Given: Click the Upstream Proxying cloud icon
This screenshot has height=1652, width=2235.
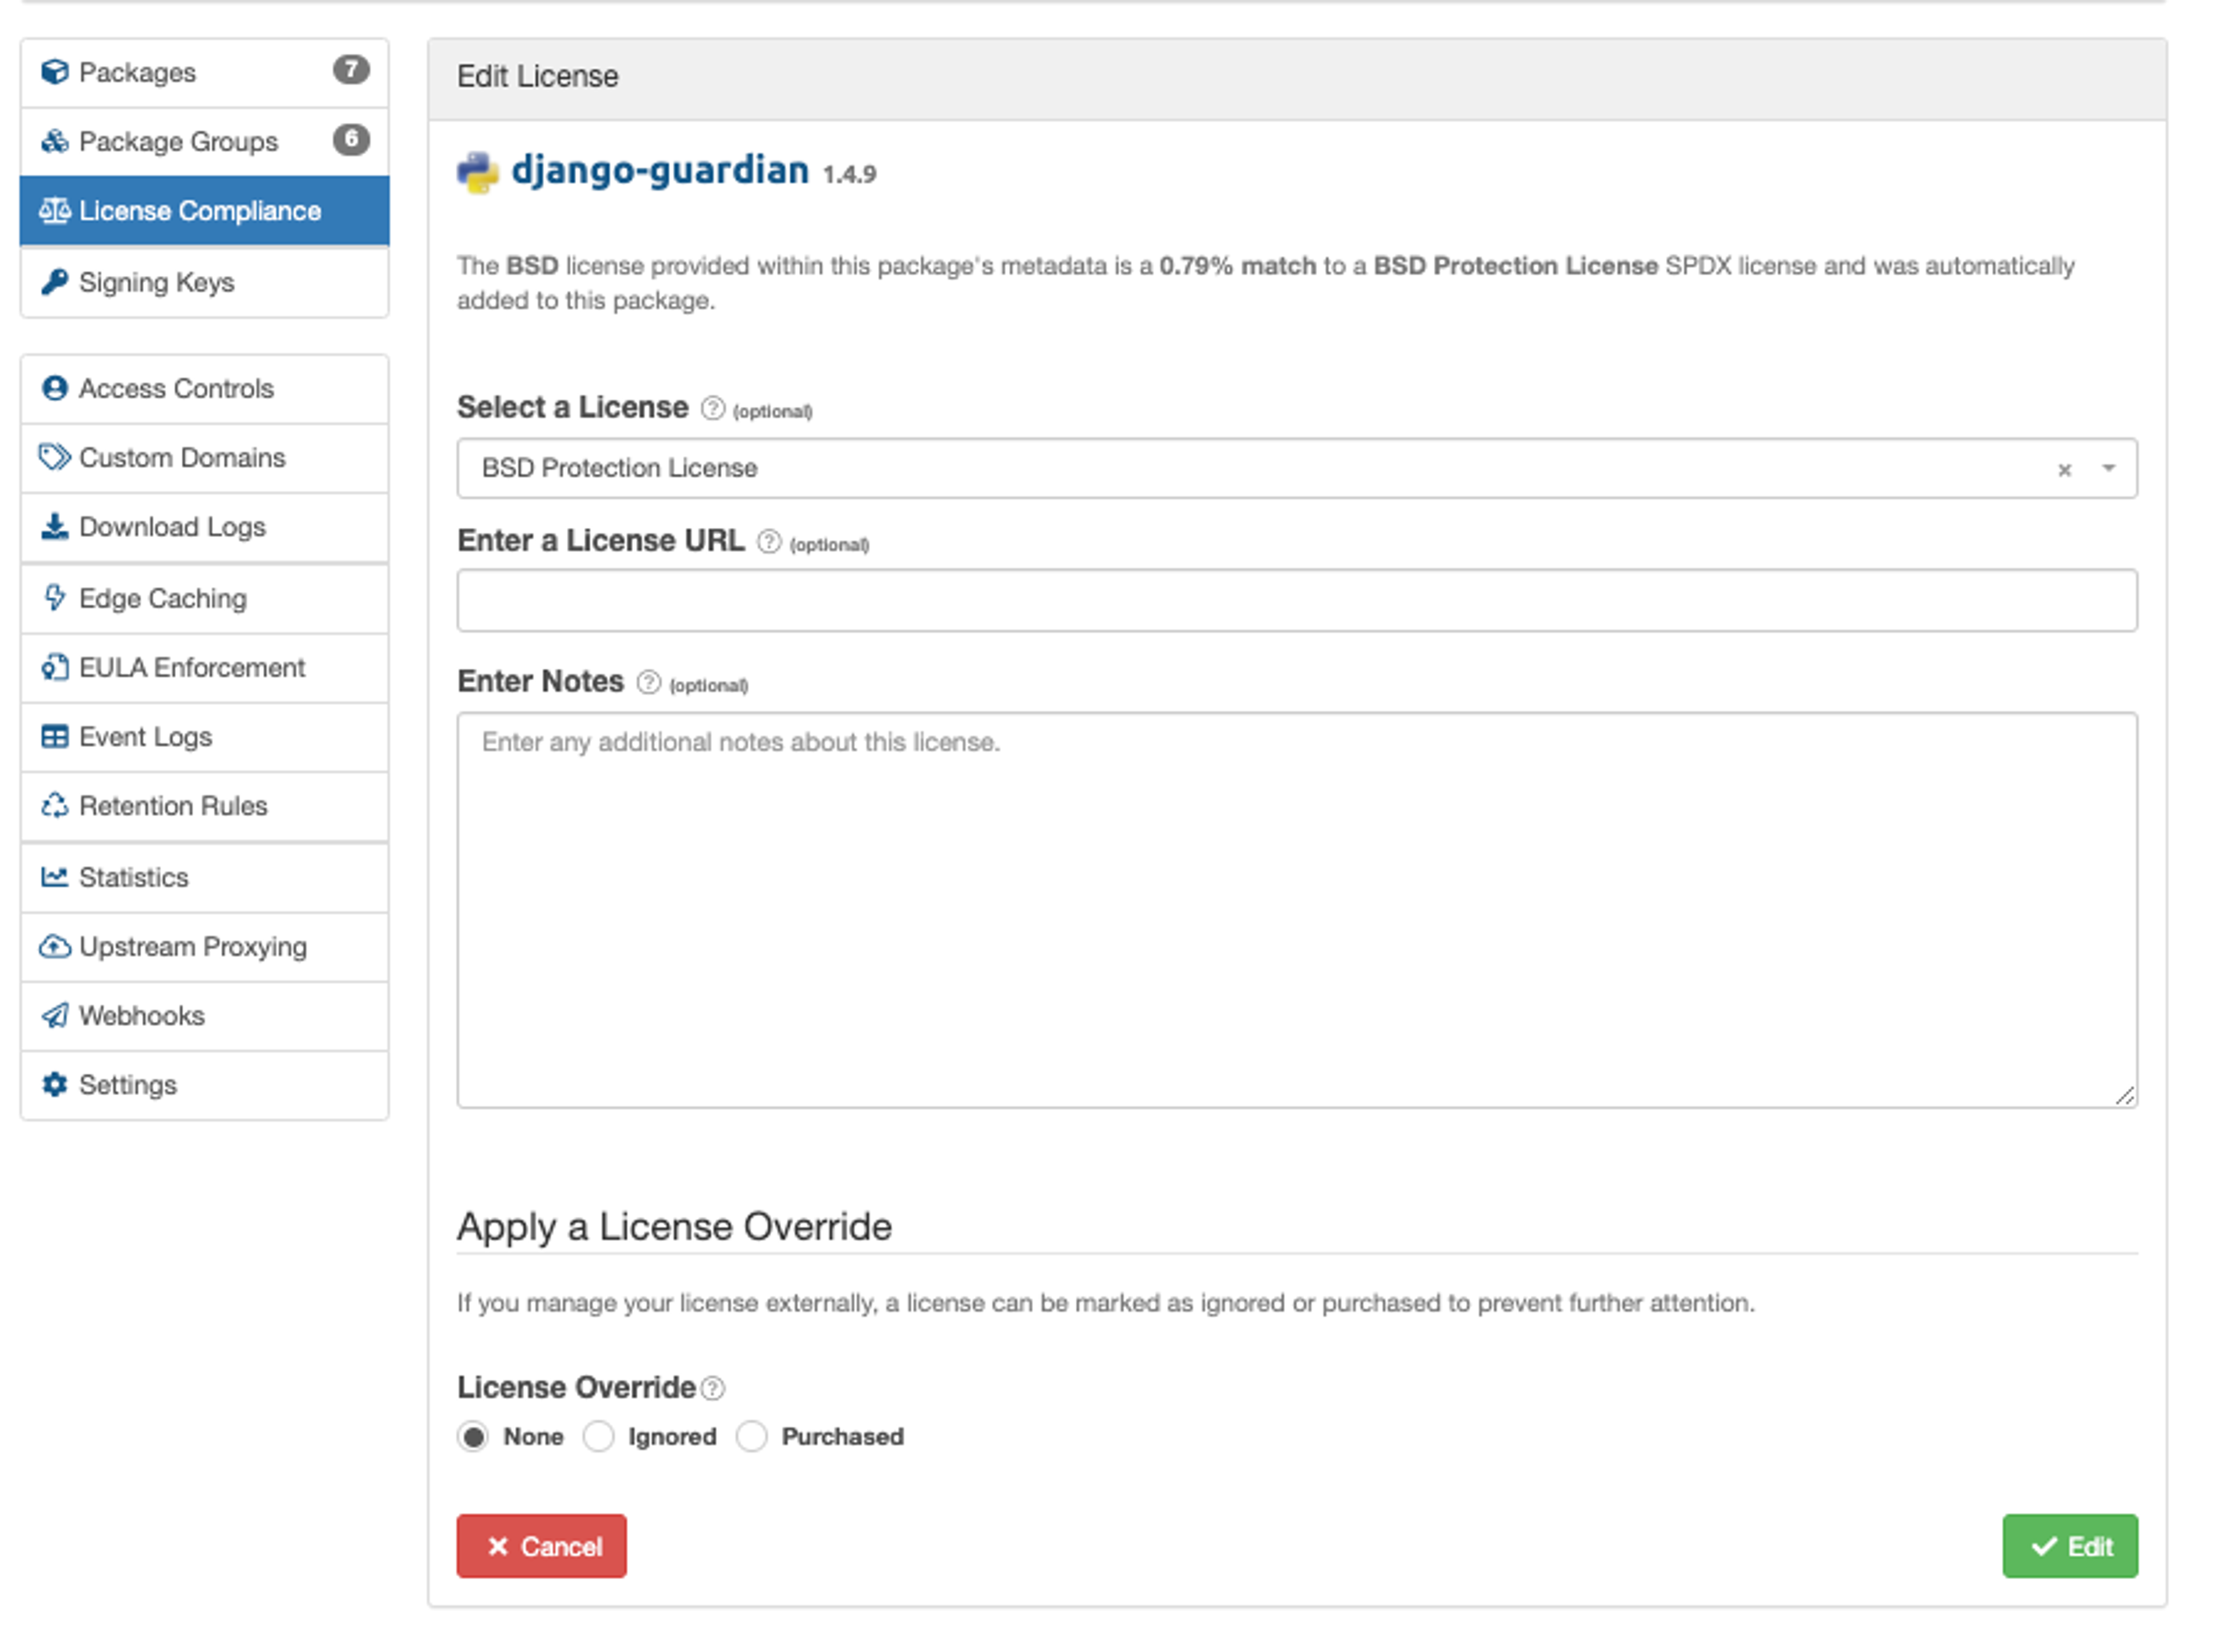Looking at the screenshot, I should point(54,947).
